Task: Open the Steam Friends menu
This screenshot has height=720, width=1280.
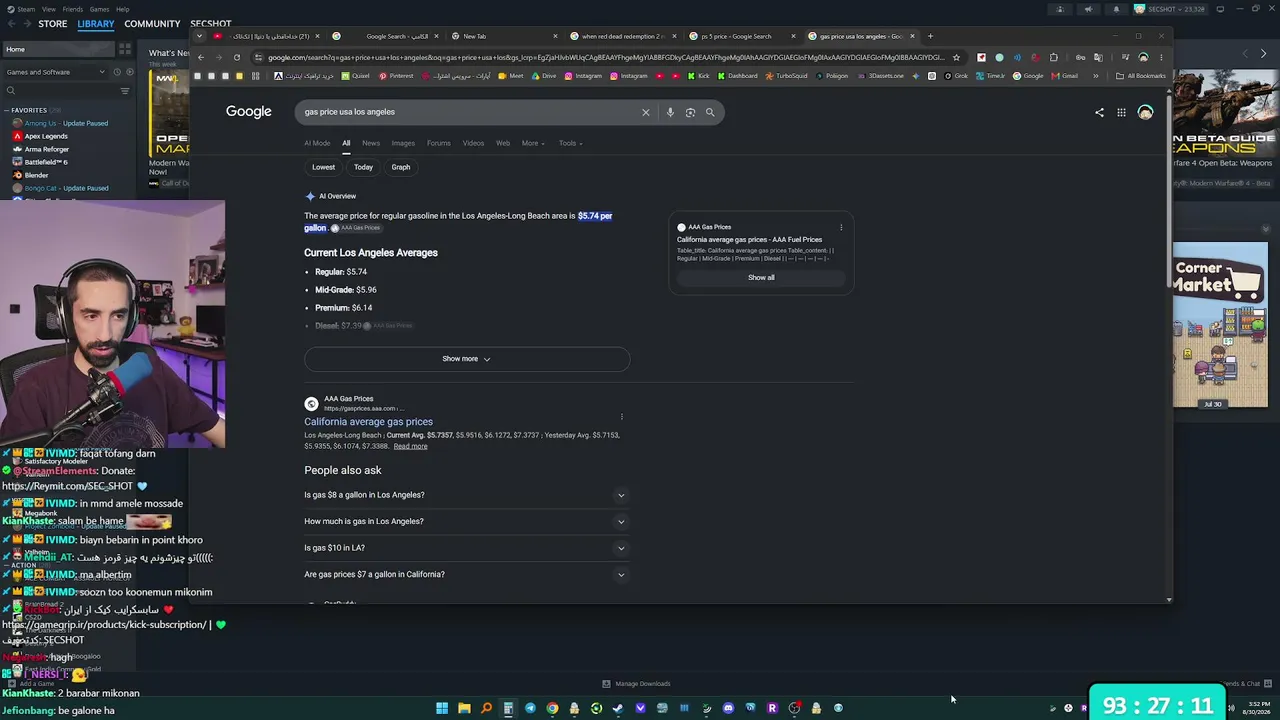Action: click(73, 9)
